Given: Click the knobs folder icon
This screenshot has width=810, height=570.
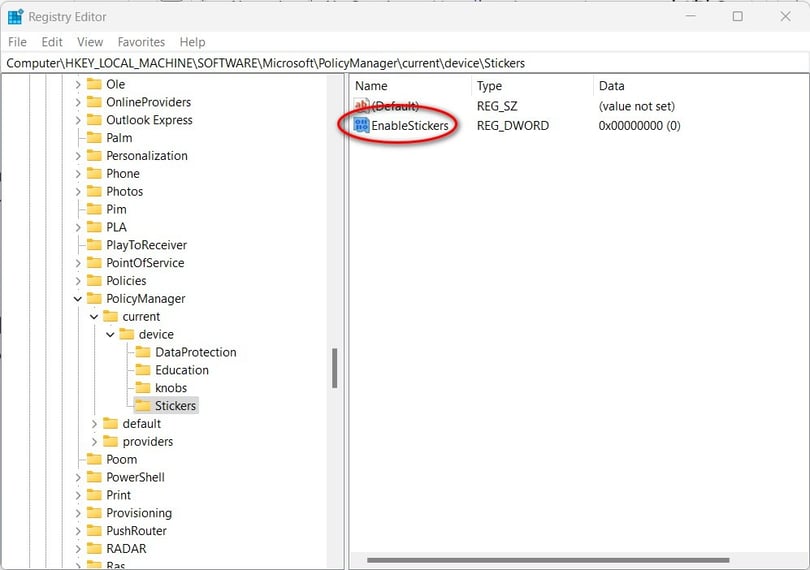Looking at the screenshot, I should (x=143, y=388).
